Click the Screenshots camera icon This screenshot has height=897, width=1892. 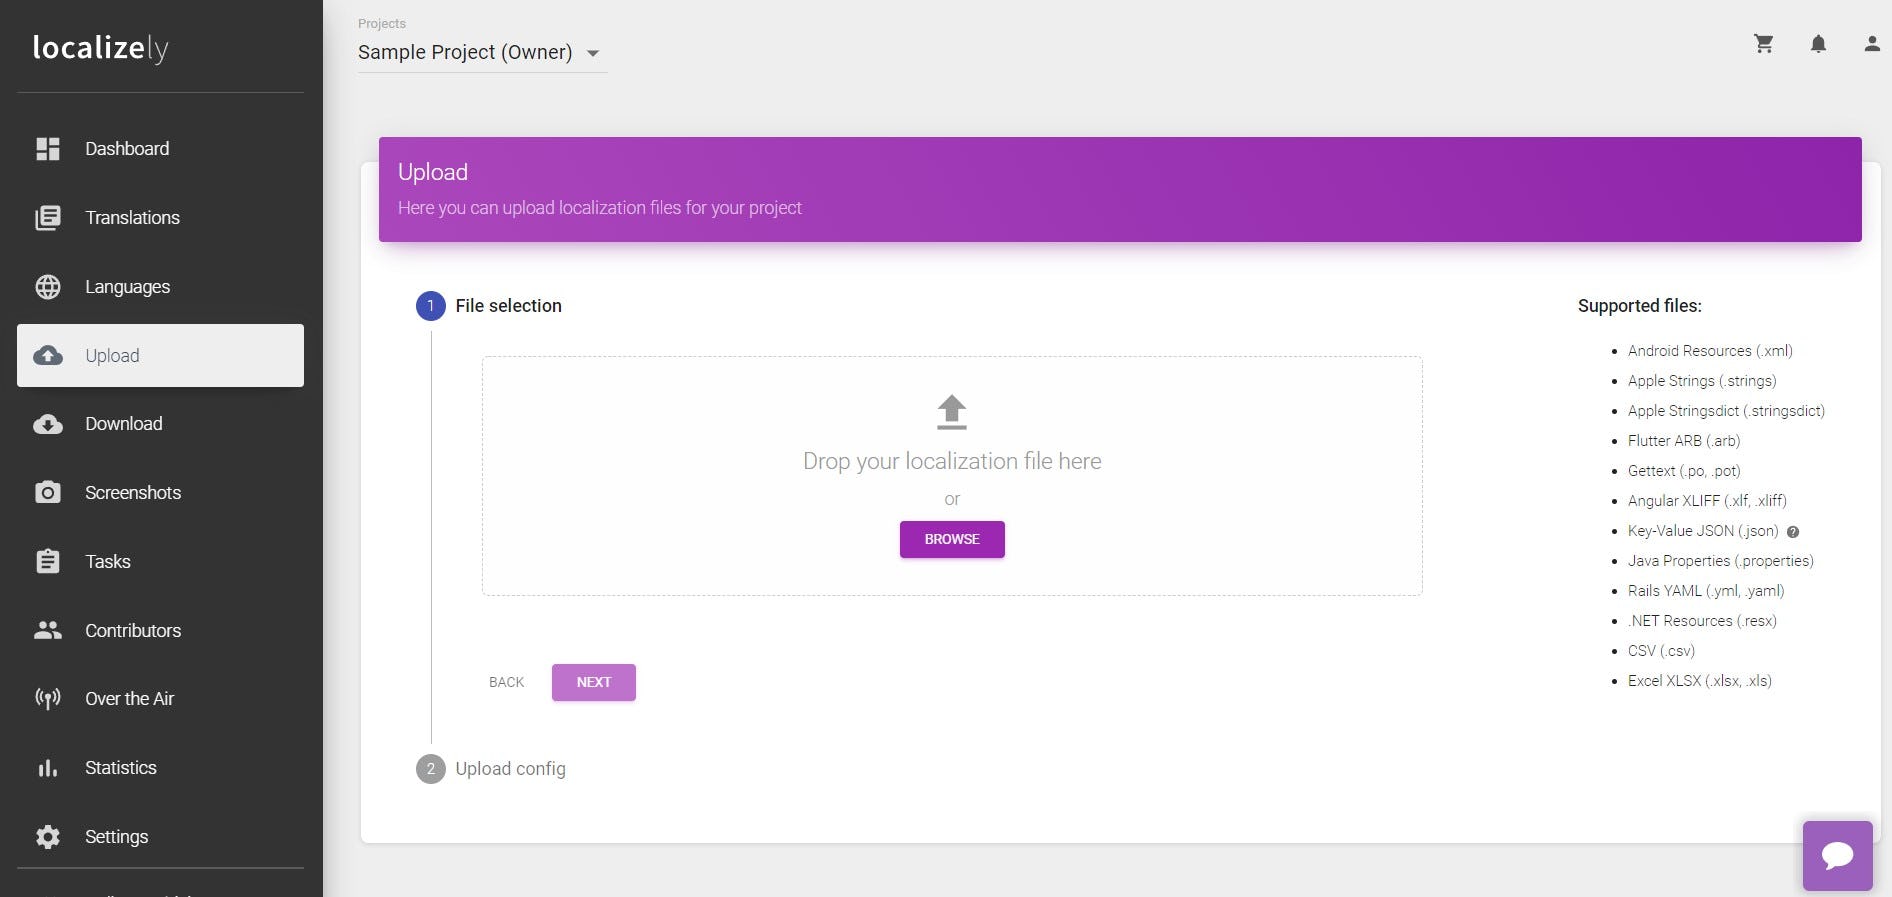48,493
